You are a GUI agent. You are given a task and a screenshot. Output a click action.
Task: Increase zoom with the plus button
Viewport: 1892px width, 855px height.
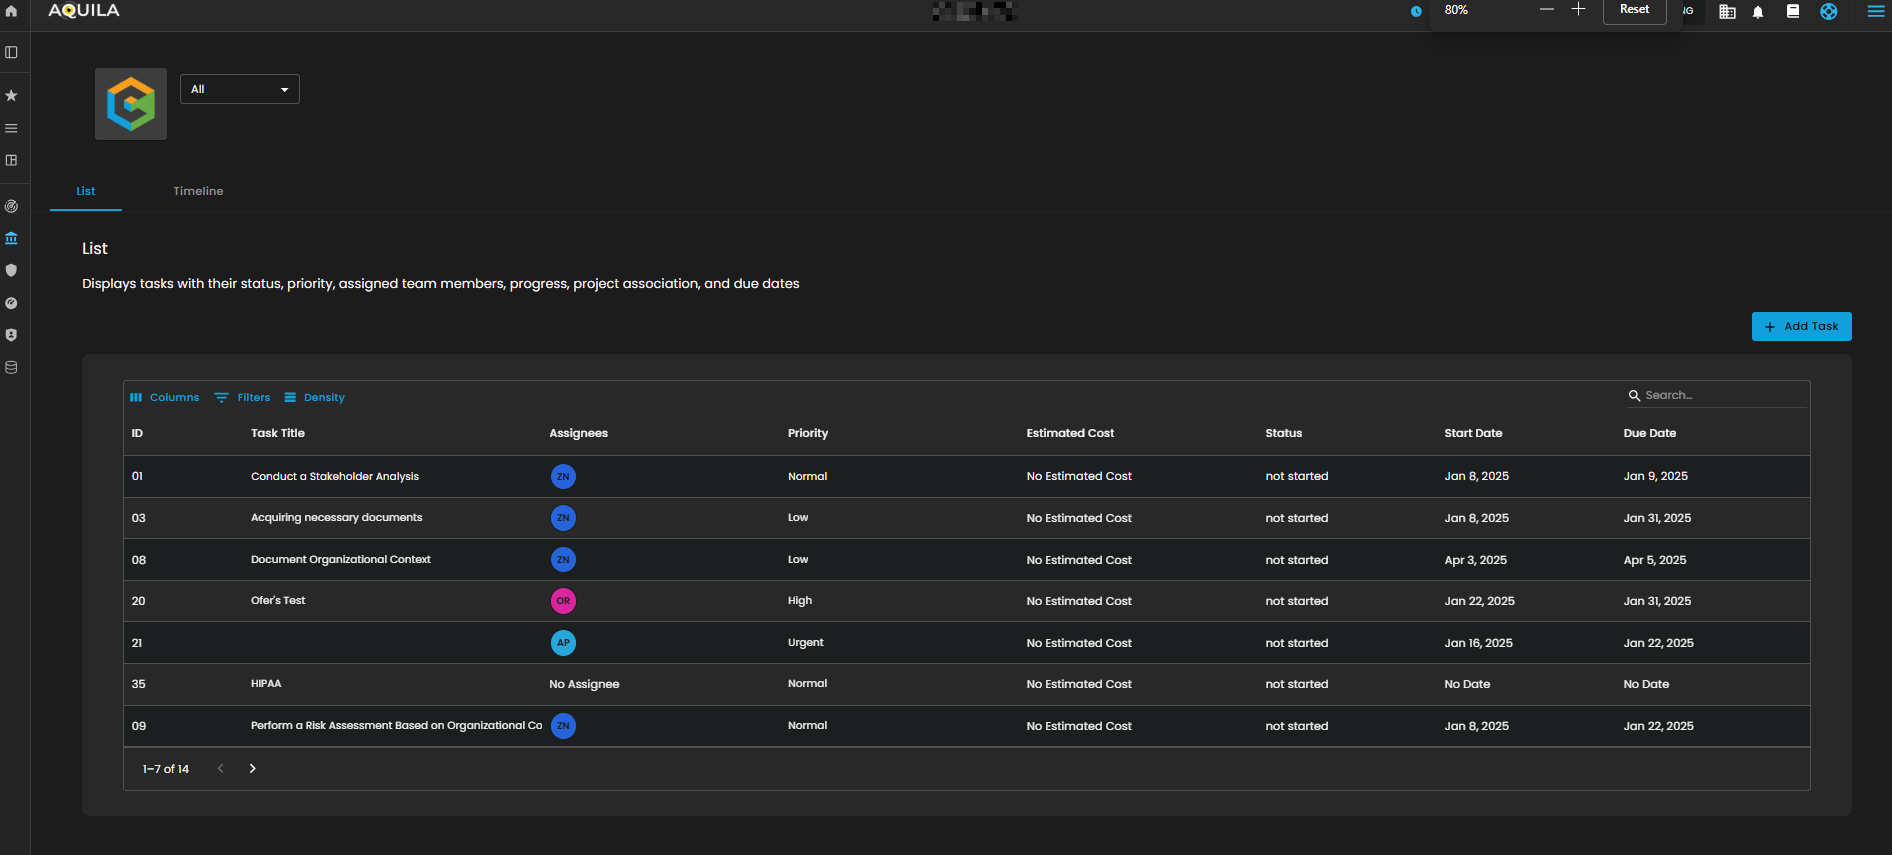(x=1578, y=10)
